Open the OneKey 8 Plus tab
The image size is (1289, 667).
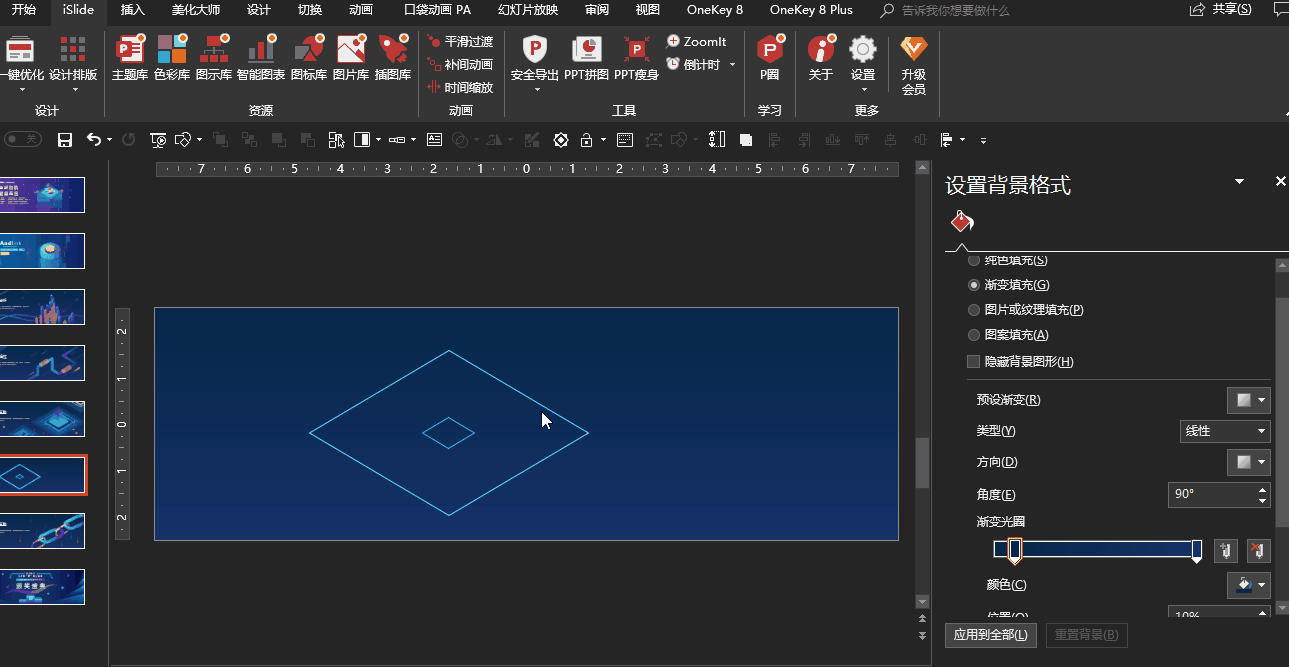pos(811,10)
